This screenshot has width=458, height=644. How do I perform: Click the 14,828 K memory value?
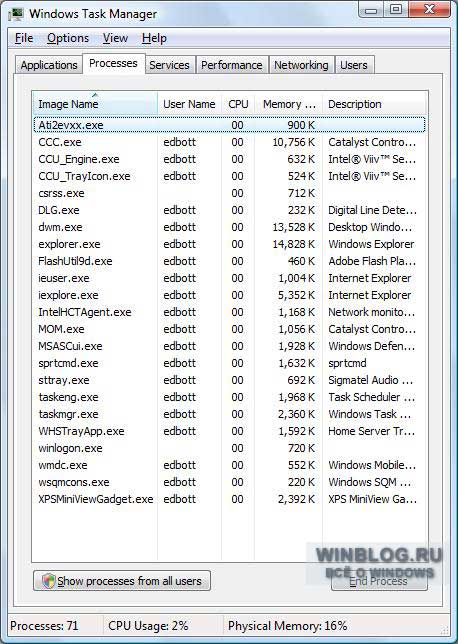coord(294,244)
